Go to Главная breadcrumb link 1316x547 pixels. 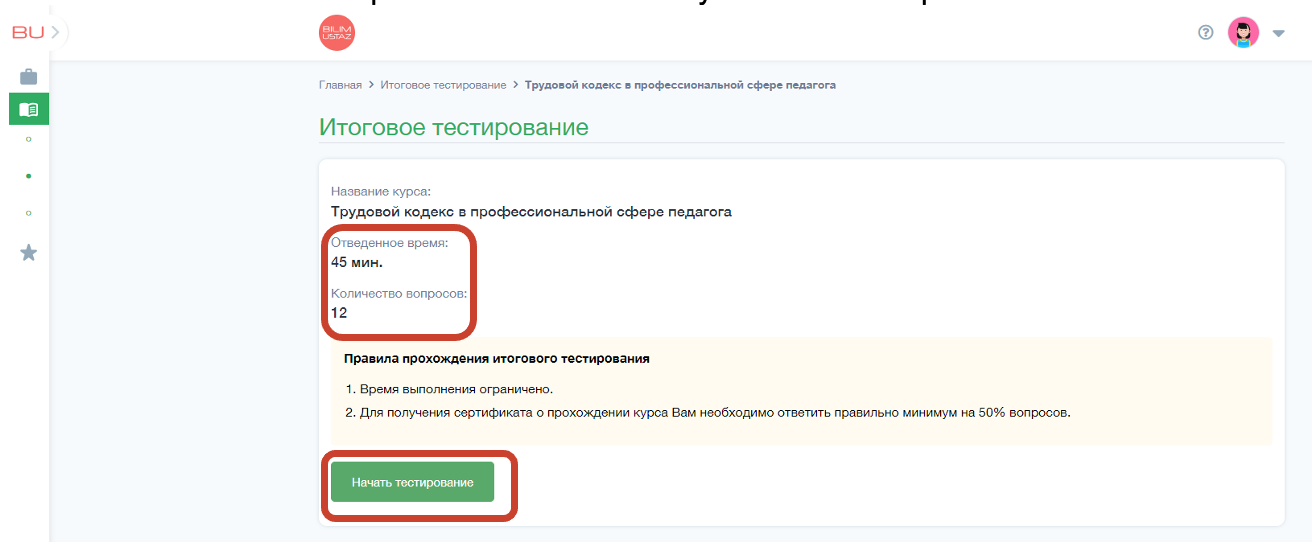pos(340,85)
